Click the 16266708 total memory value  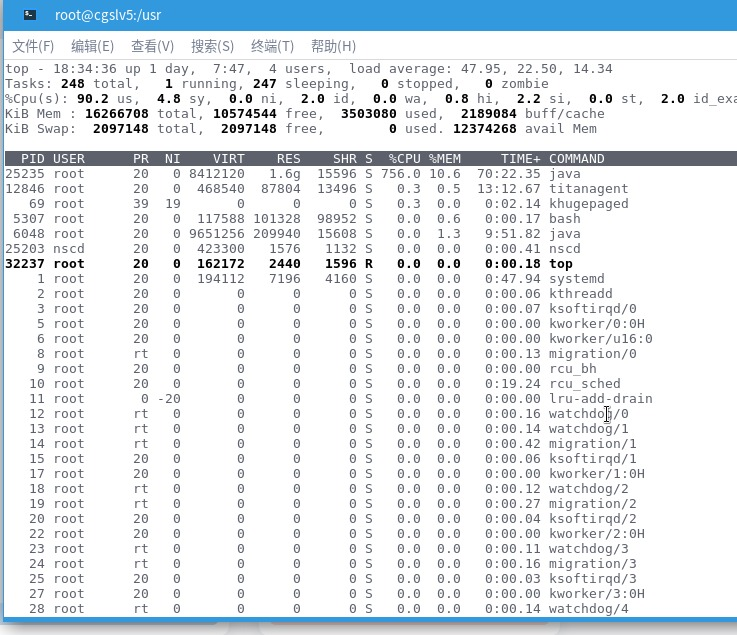(x=117, y=114)
